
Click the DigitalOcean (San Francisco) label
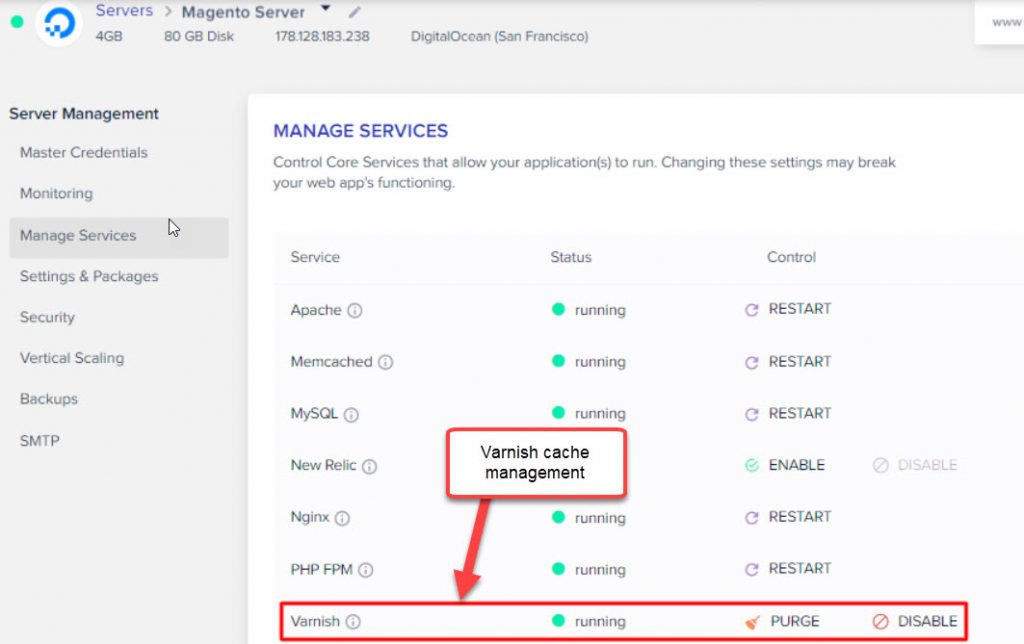click(499, 37)
